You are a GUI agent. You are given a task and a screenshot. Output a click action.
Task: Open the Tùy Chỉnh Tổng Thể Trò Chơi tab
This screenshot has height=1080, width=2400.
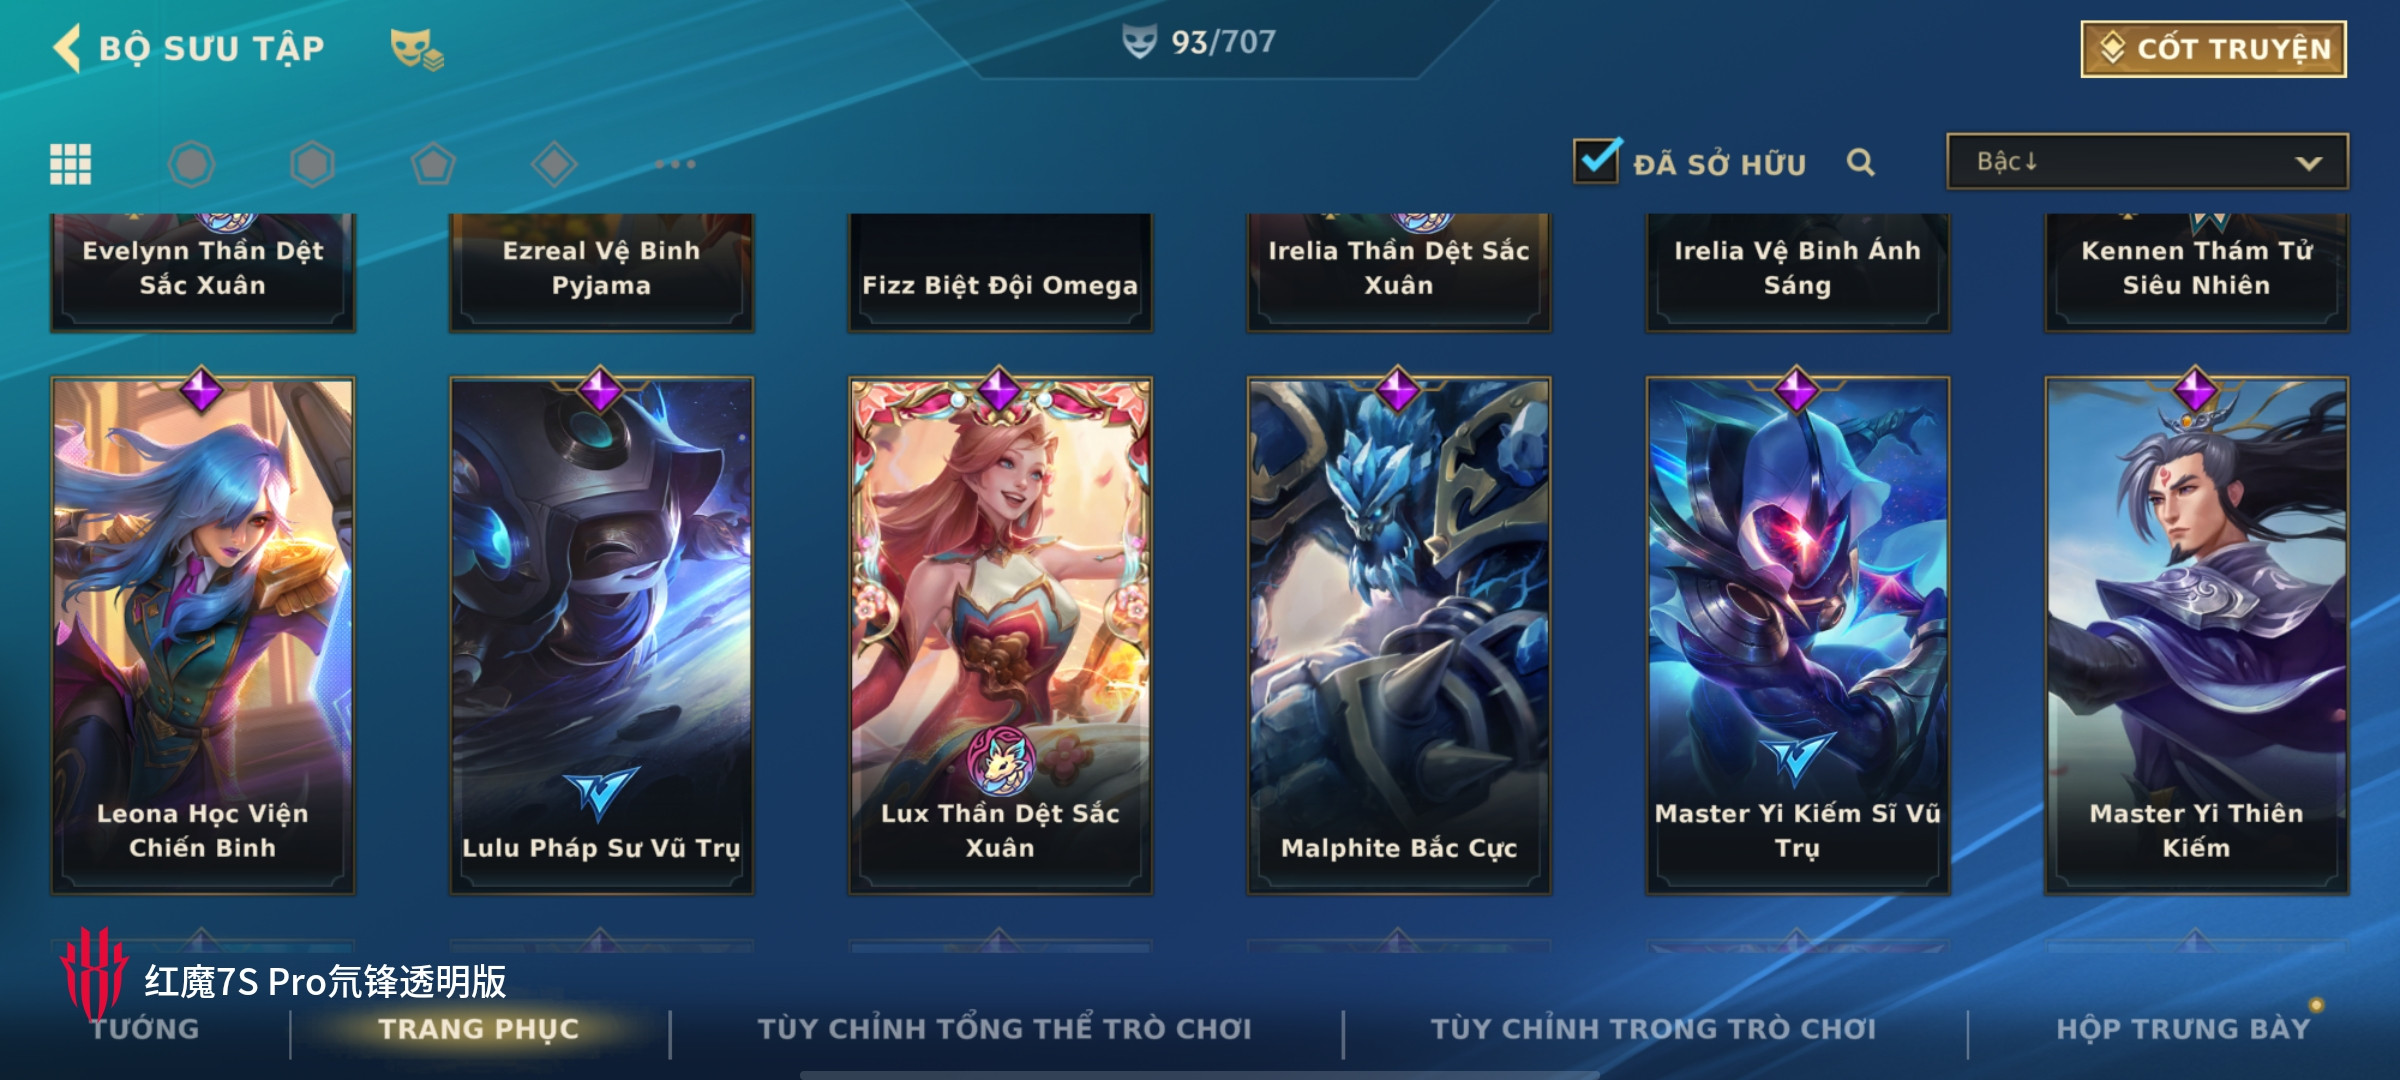click(1005, 1028)
